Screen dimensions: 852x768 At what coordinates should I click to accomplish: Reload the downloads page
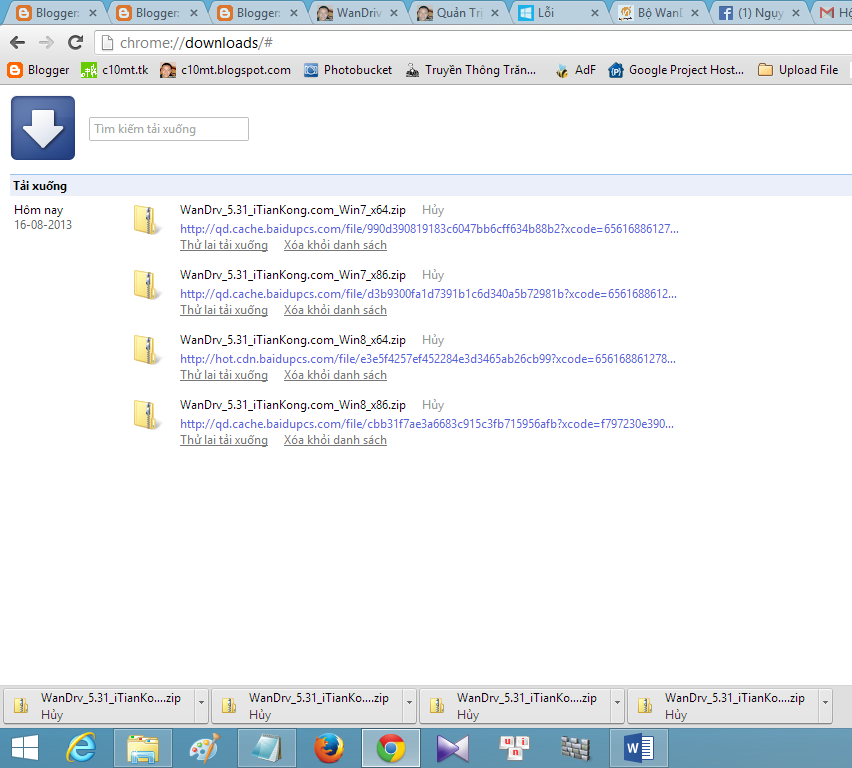(76, 42)
